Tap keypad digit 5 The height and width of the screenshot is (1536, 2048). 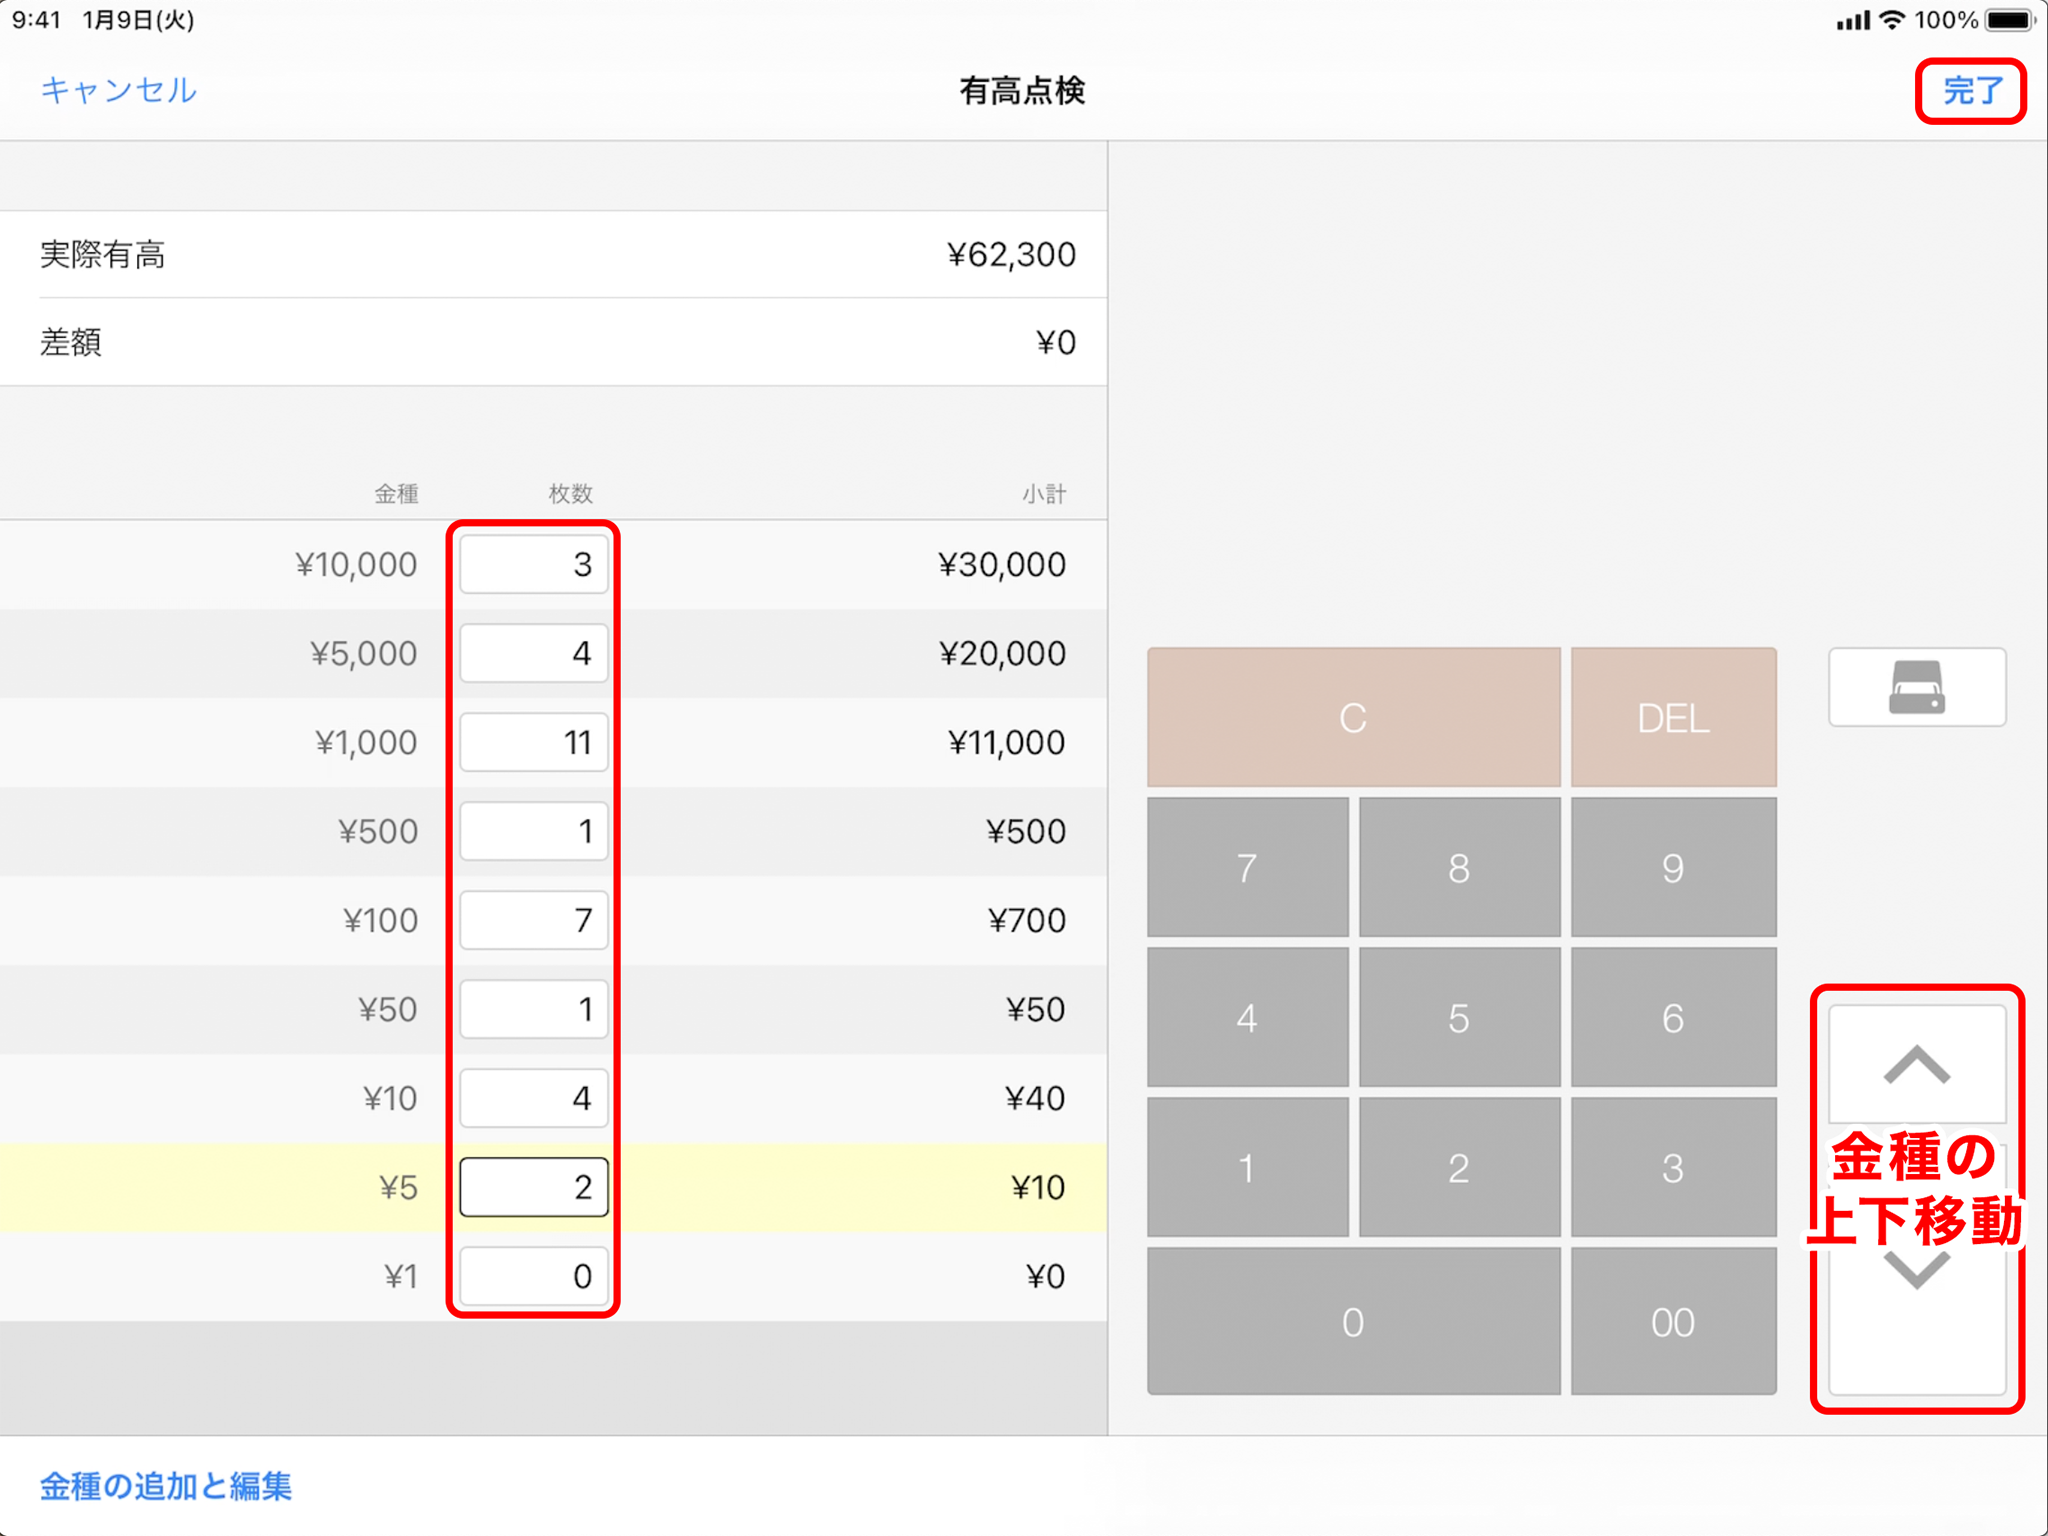coord(1459,1017)
